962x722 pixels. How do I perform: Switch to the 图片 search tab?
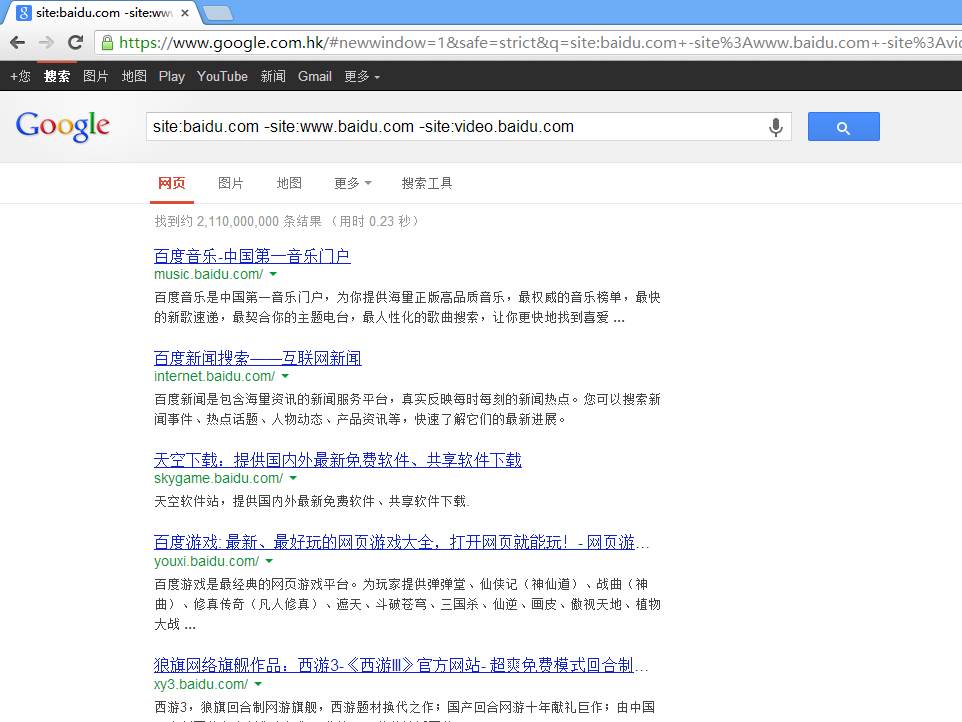coord(231,183)
